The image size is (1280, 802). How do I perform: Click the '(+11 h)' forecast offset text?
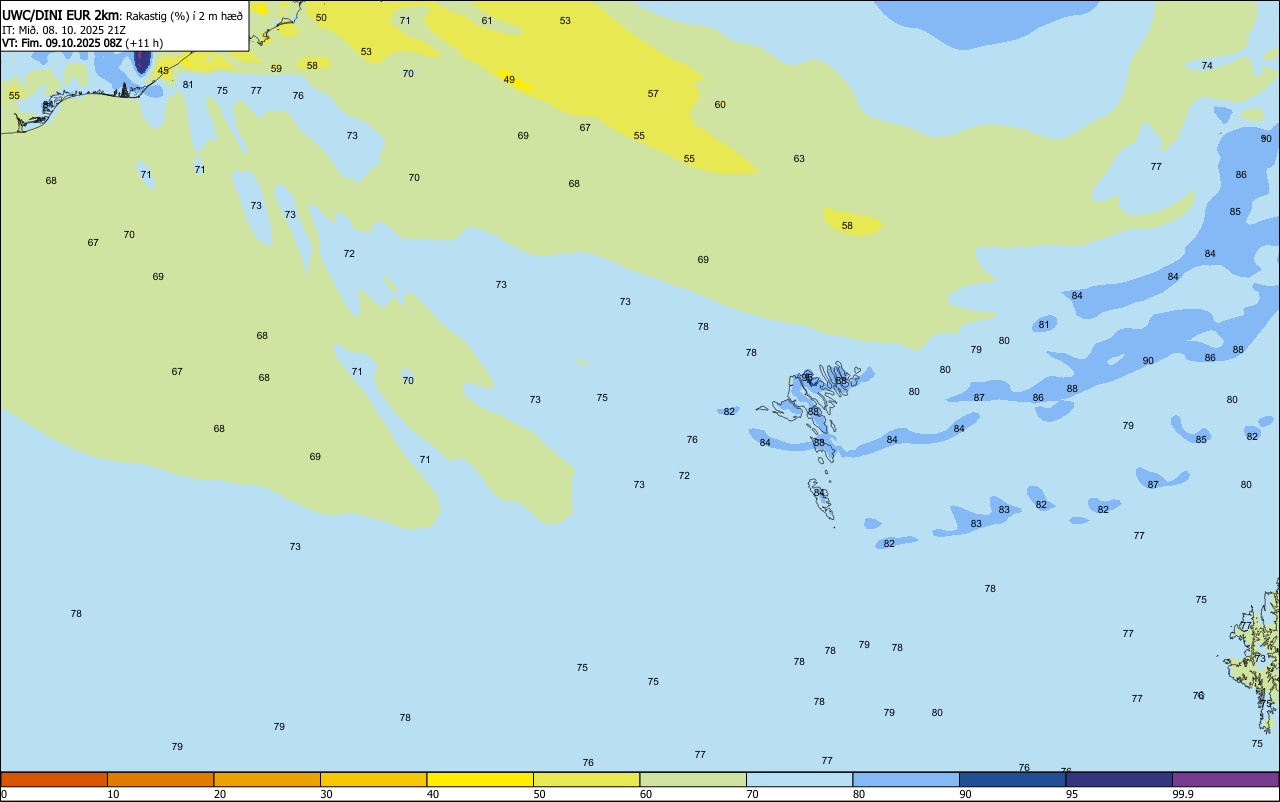[144, 43]
